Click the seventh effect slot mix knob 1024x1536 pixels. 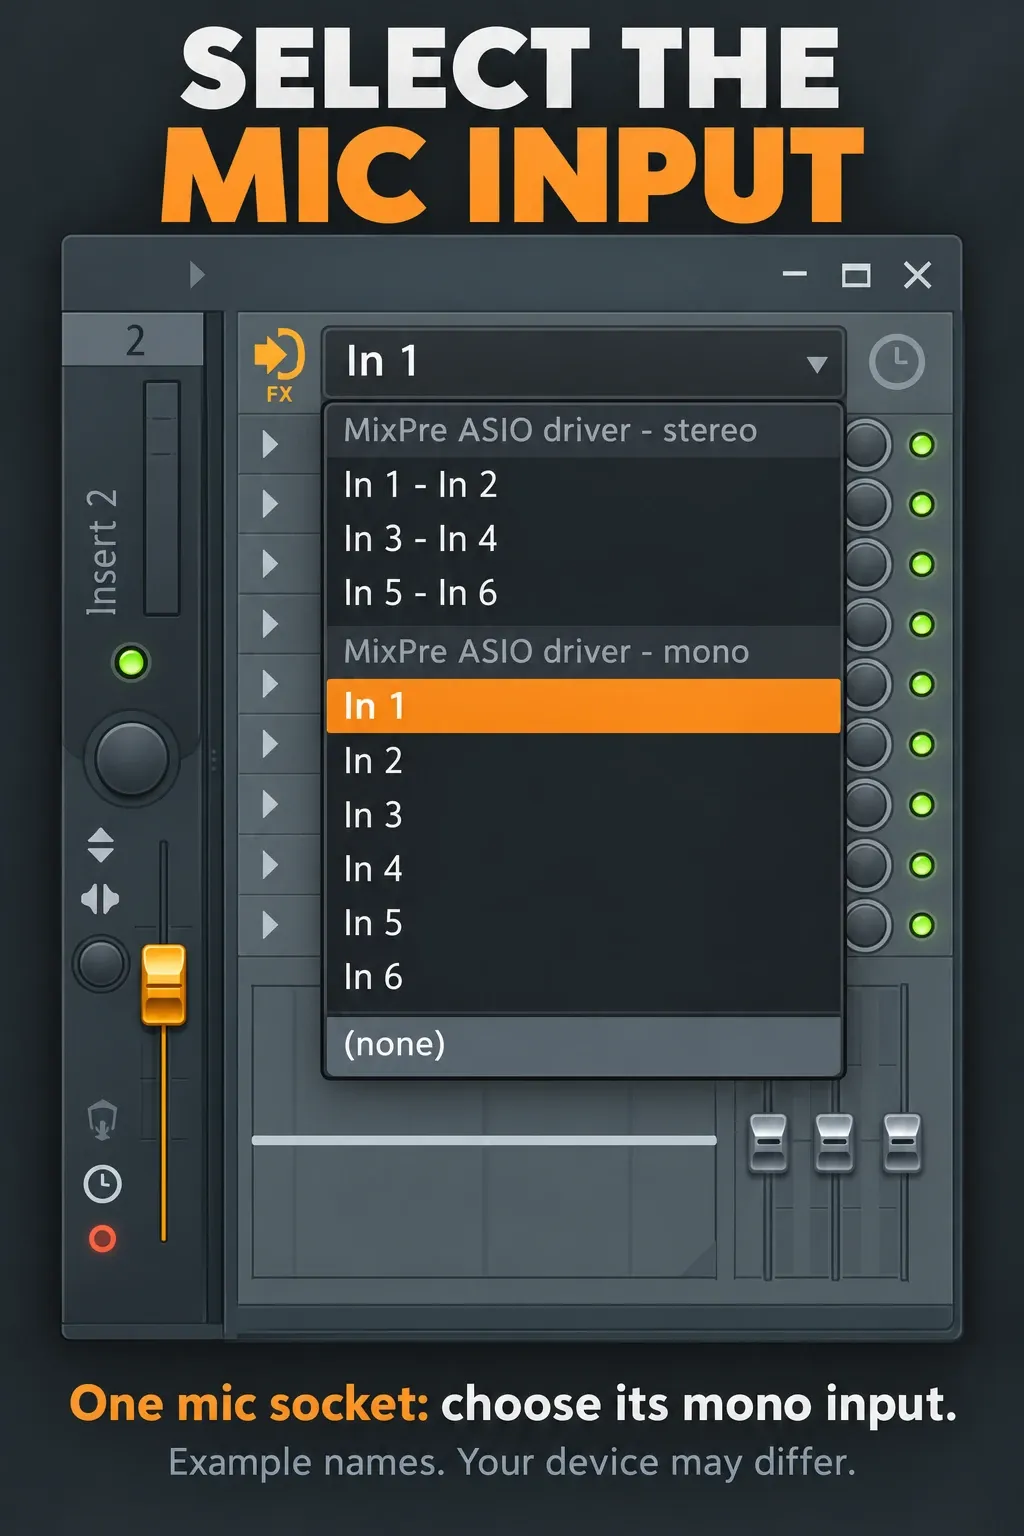pyautogui.click(x=866, y=805)
